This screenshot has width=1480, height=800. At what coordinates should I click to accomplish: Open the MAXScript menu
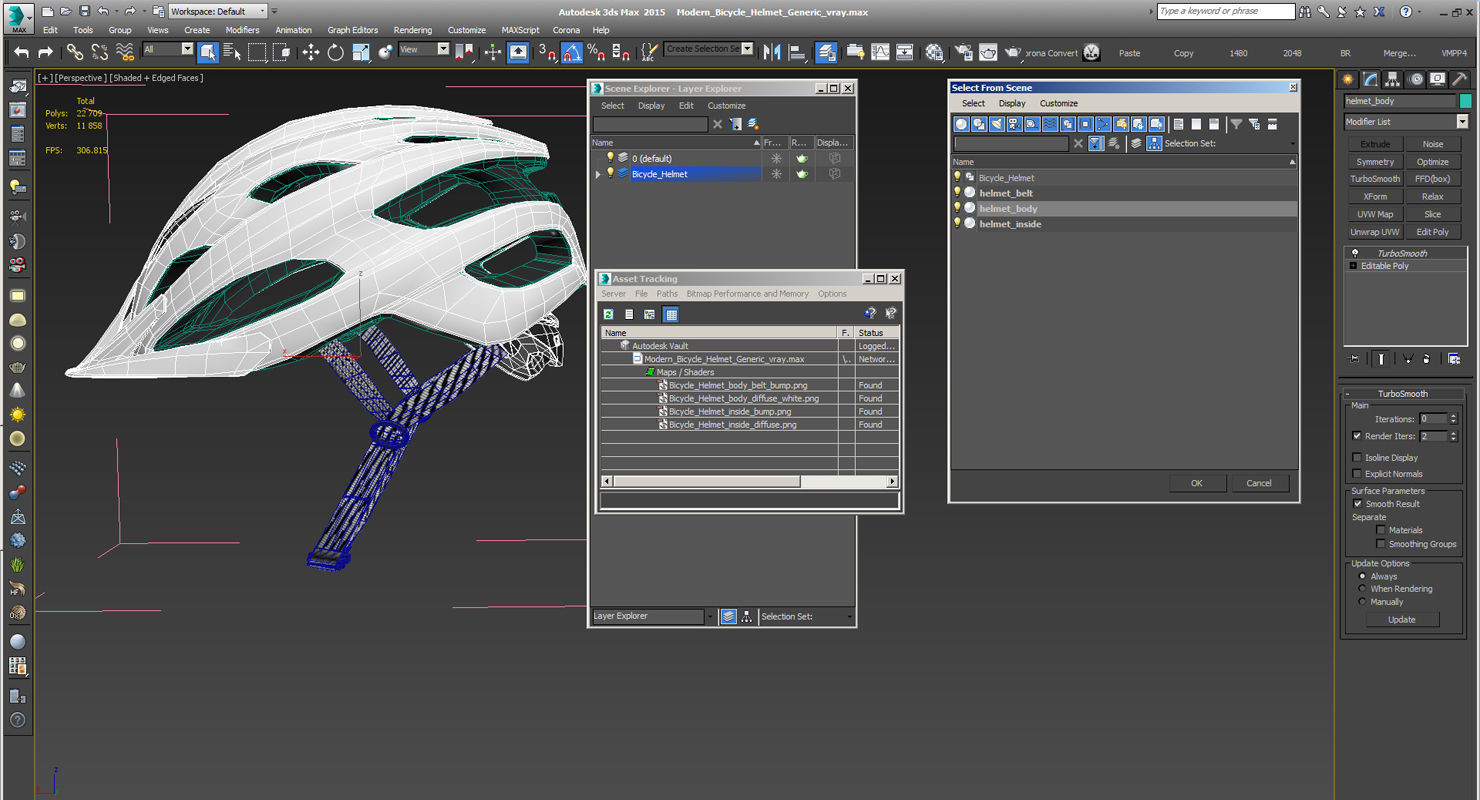520,30
